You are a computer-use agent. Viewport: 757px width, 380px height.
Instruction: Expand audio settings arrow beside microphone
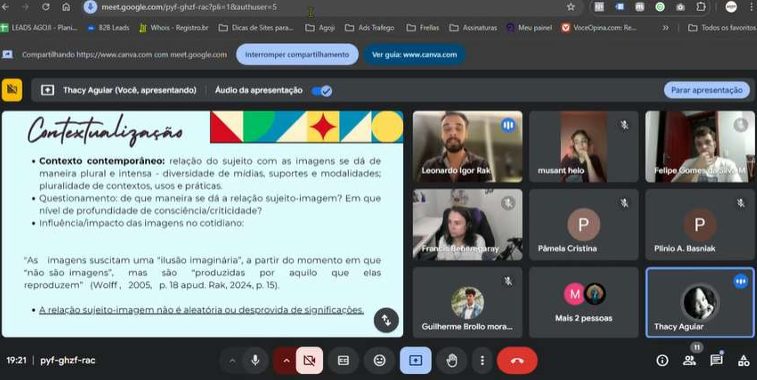pos(232,360)
